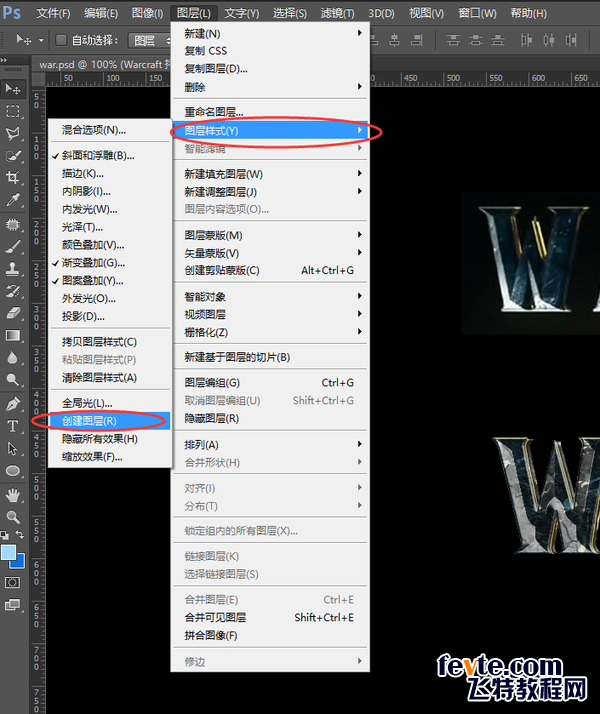This screenshot has height=714, width=600.
Task: Select the Crop tool
Action: tap(13, 178)
